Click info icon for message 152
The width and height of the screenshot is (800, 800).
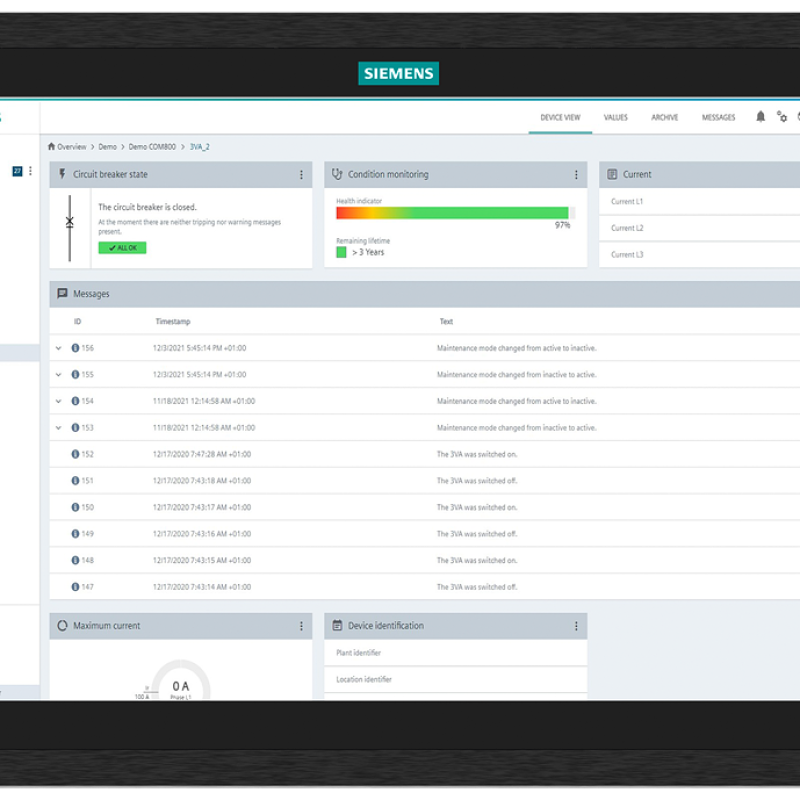tap(75, 454)
